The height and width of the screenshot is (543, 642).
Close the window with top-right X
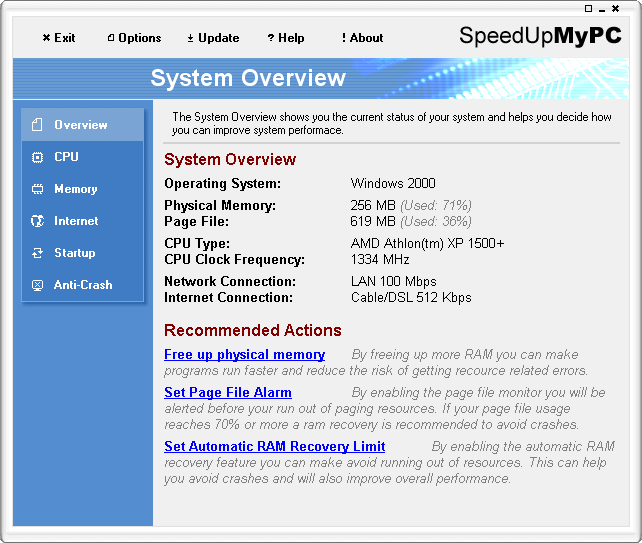[x=615, y=8]
